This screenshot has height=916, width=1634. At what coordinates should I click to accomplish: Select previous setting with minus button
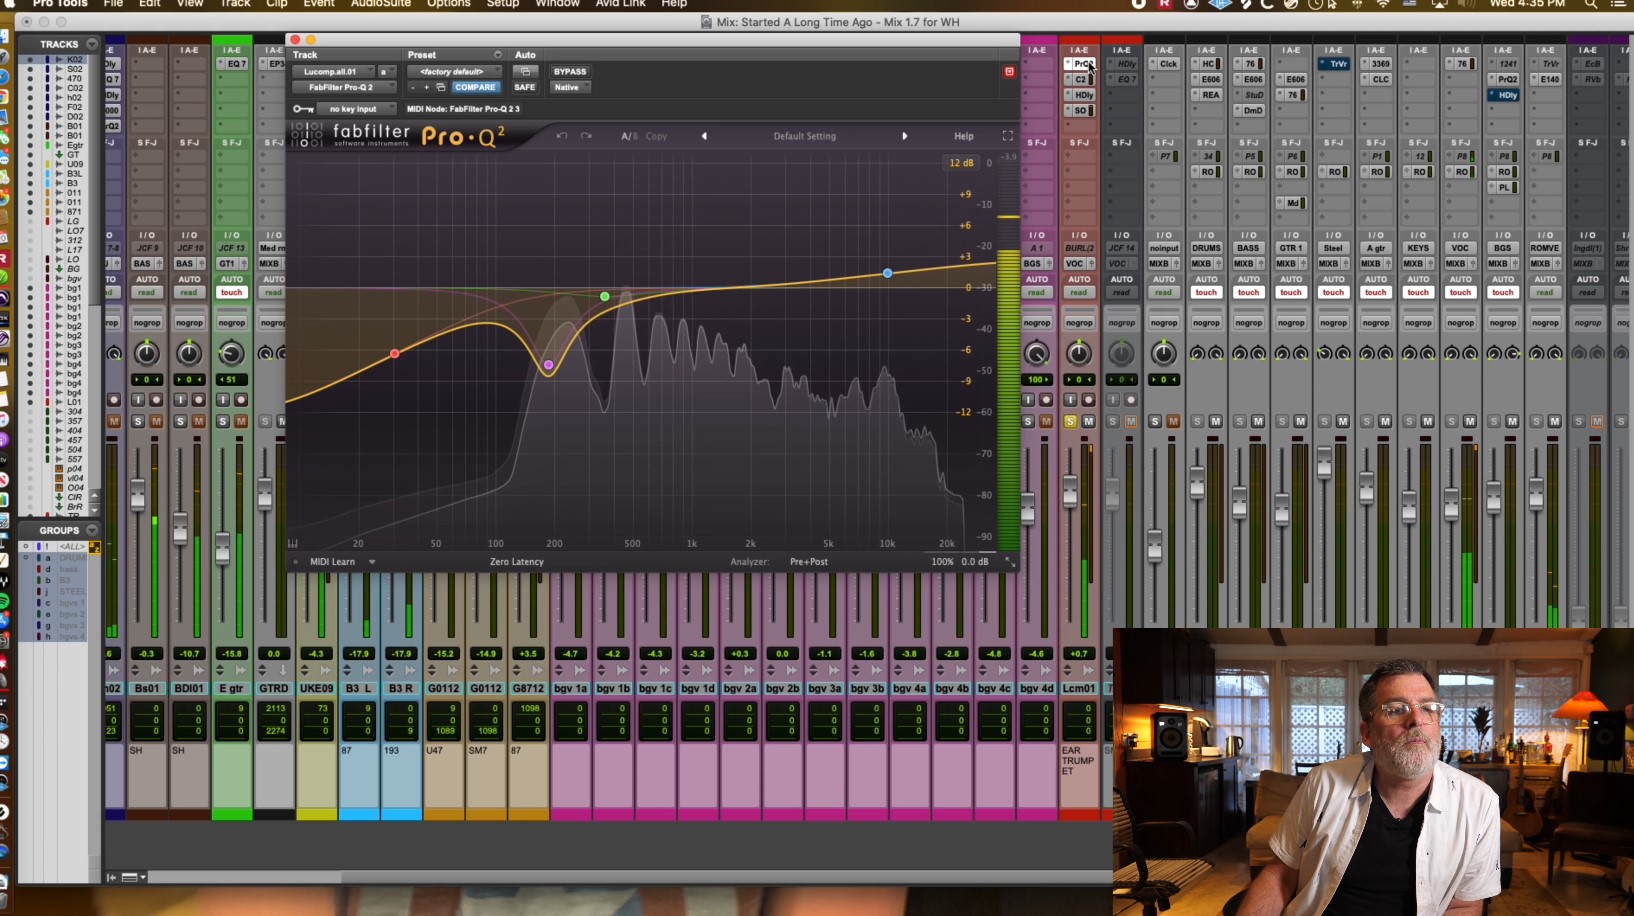(x=414, y=87)
